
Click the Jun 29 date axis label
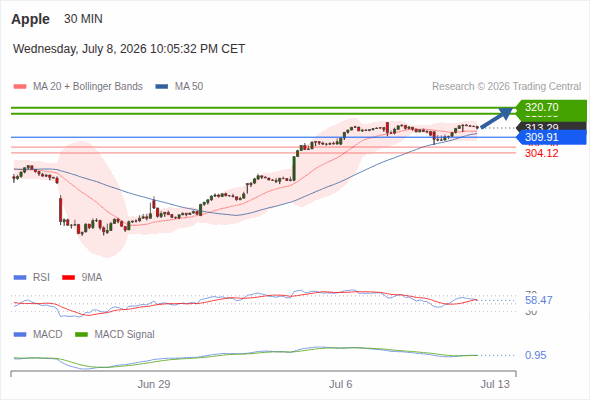[154, 384]
